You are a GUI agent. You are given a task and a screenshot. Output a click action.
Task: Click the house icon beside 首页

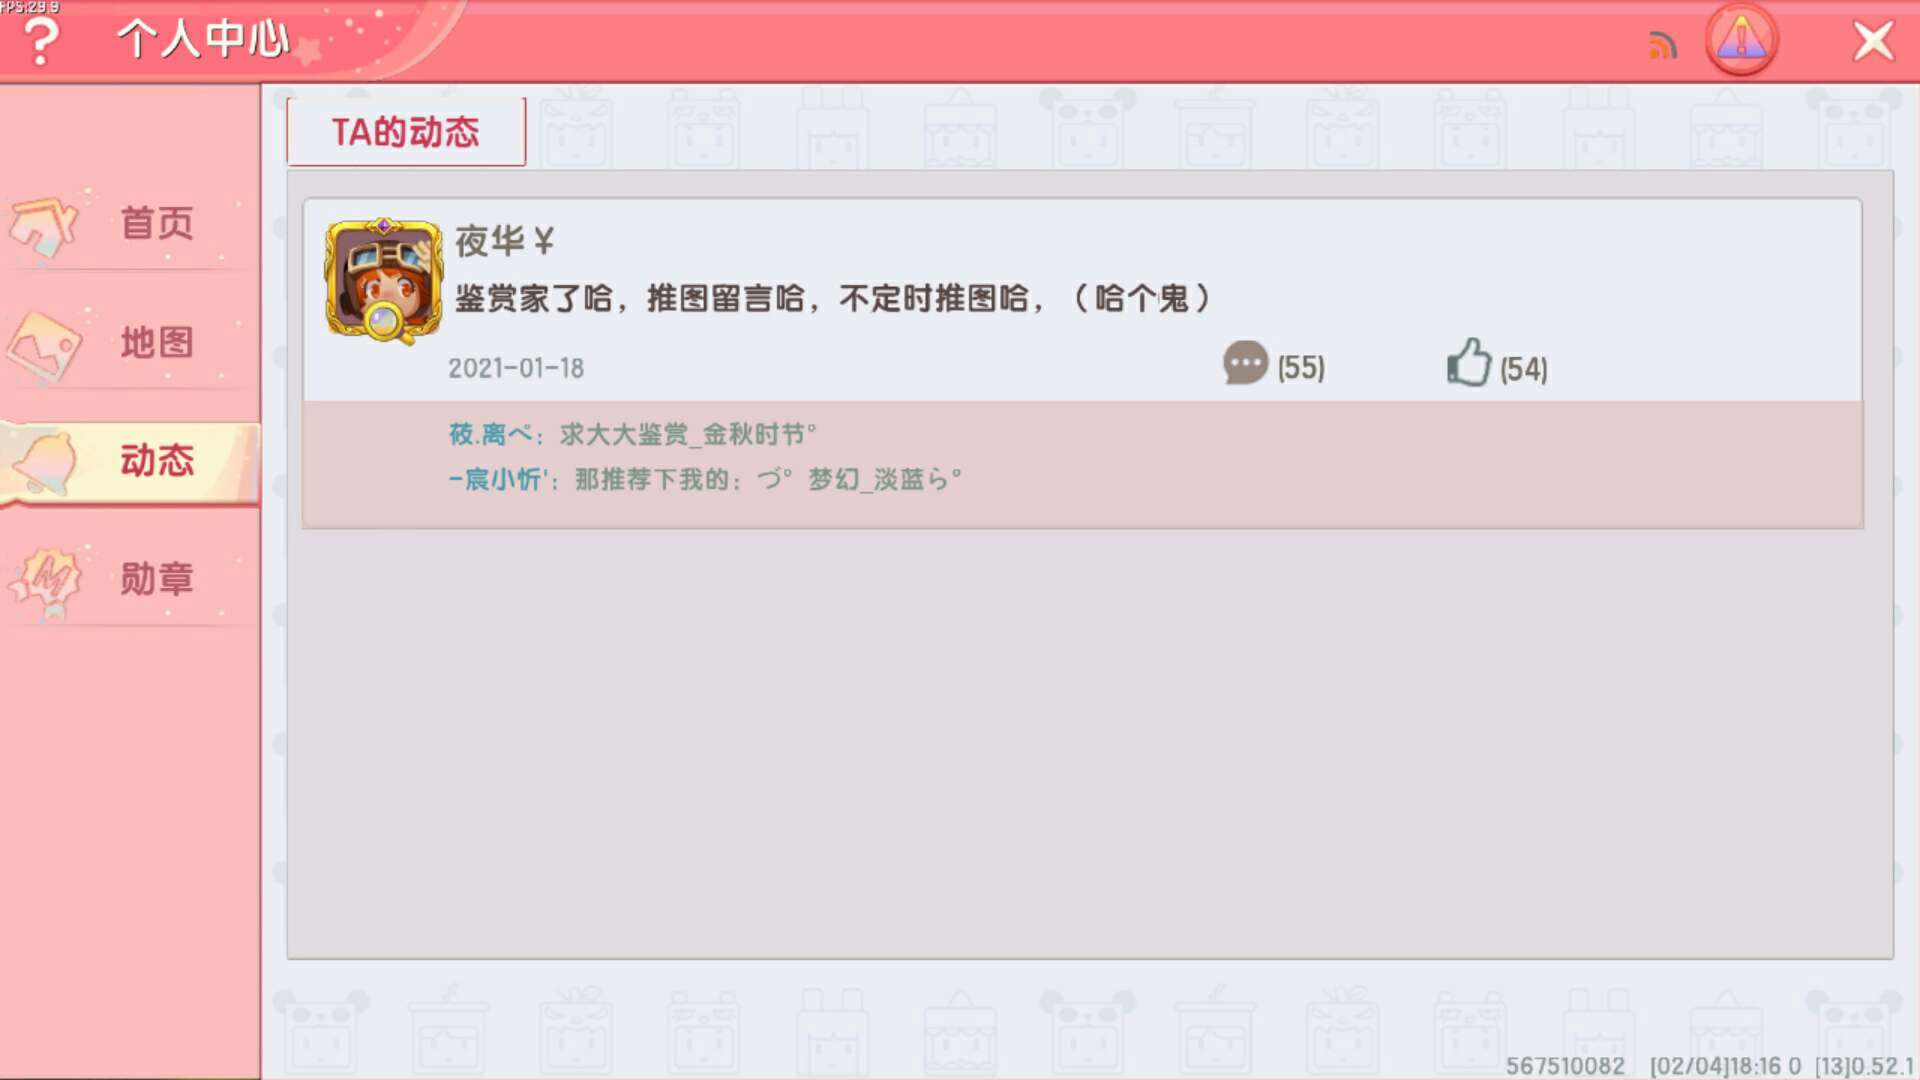[x=44, y=224]
